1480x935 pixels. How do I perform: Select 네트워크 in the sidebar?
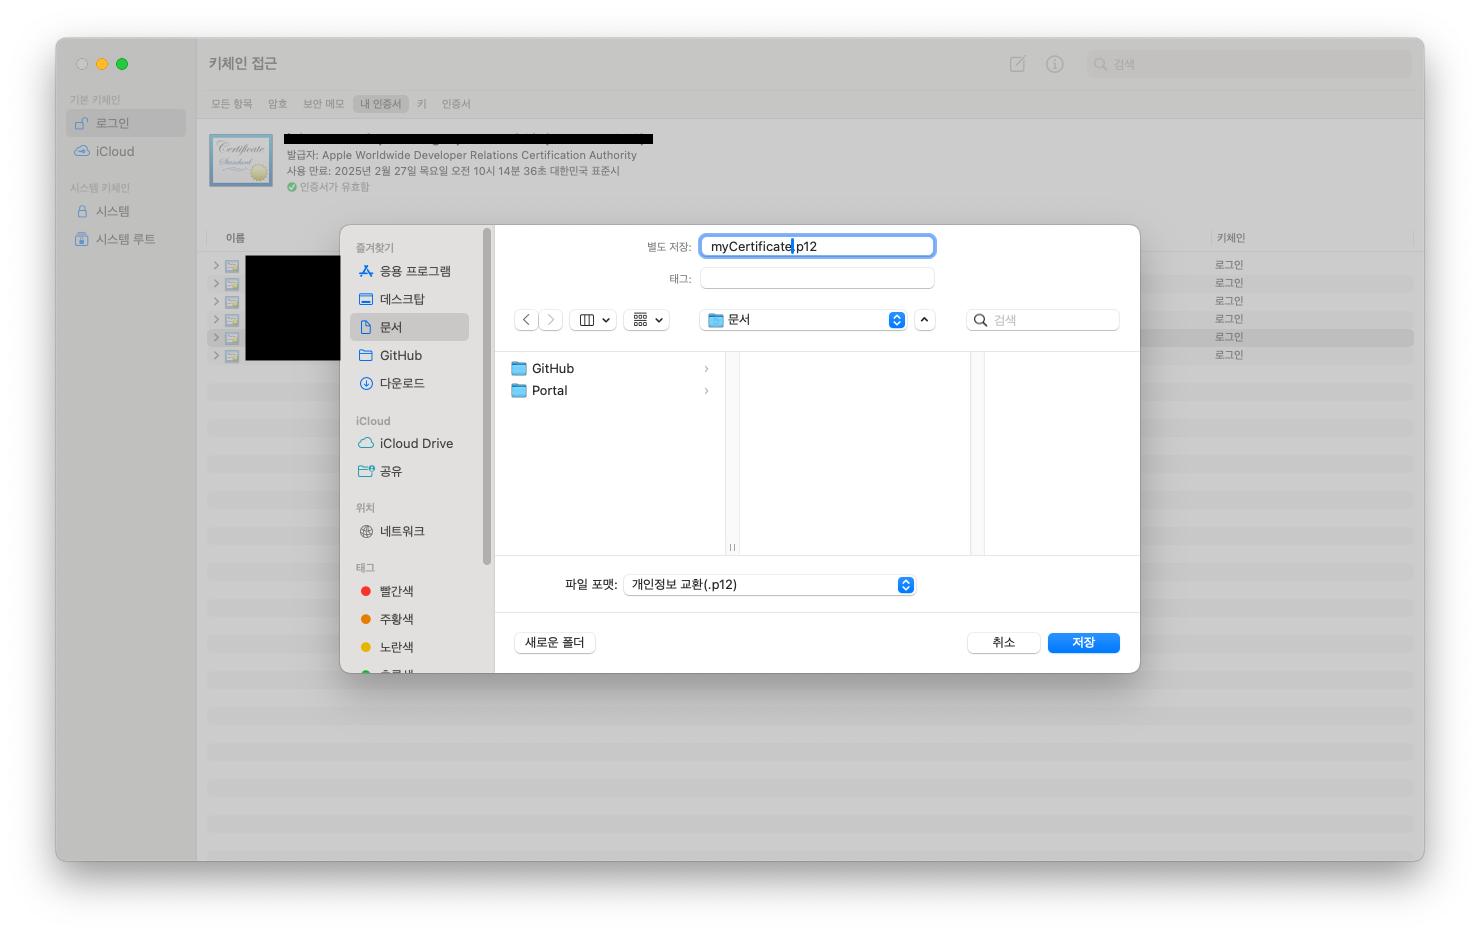(410, 531)
